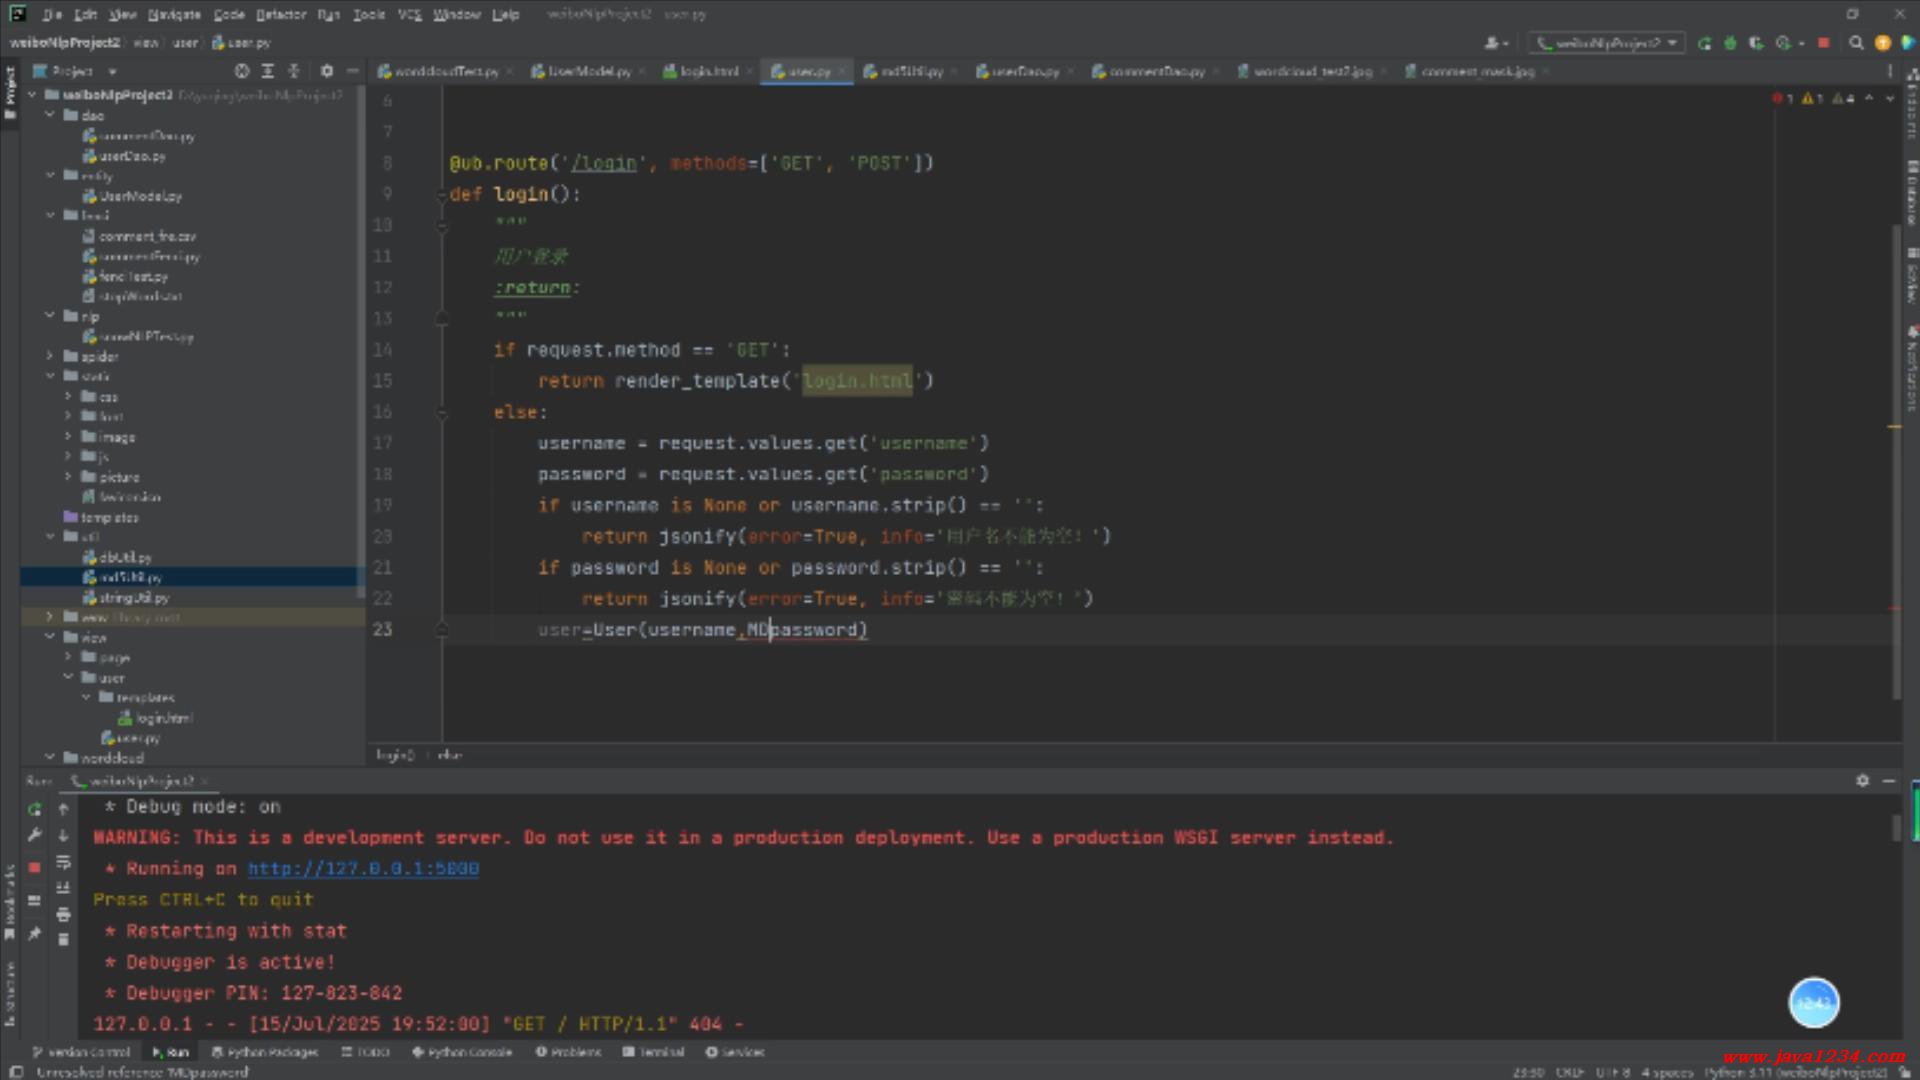Open the http://127.0.0.1:5000 link
The image size is (1920, 1080).
pyautogui.click(x=363, y=869)
